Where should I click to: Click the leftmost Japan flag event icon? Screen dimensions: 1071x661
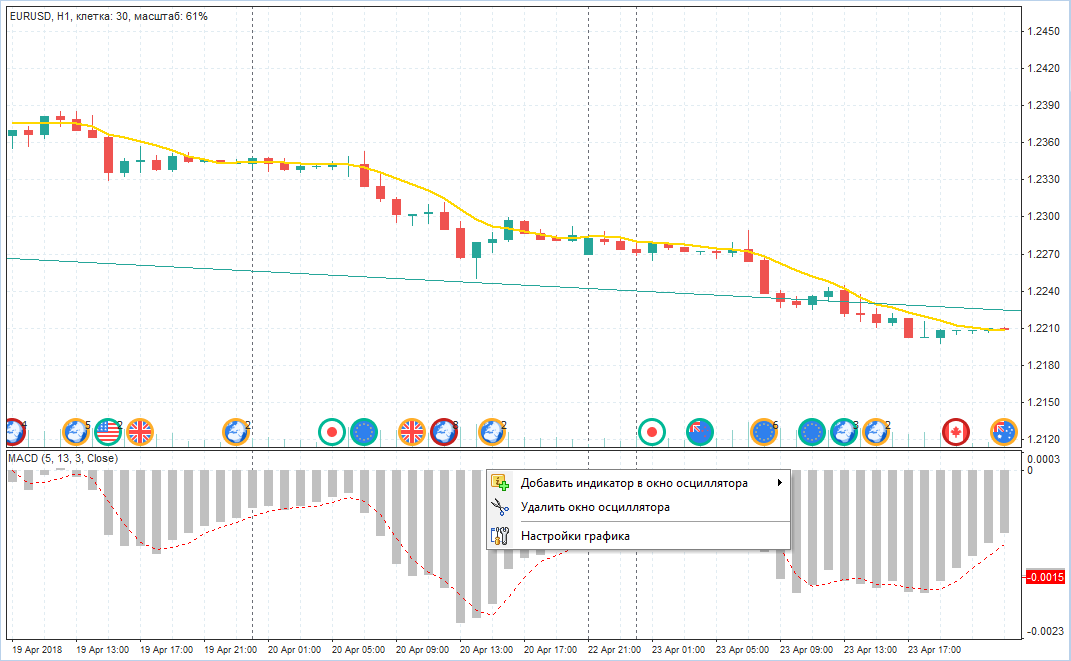[x=331, y=432]
